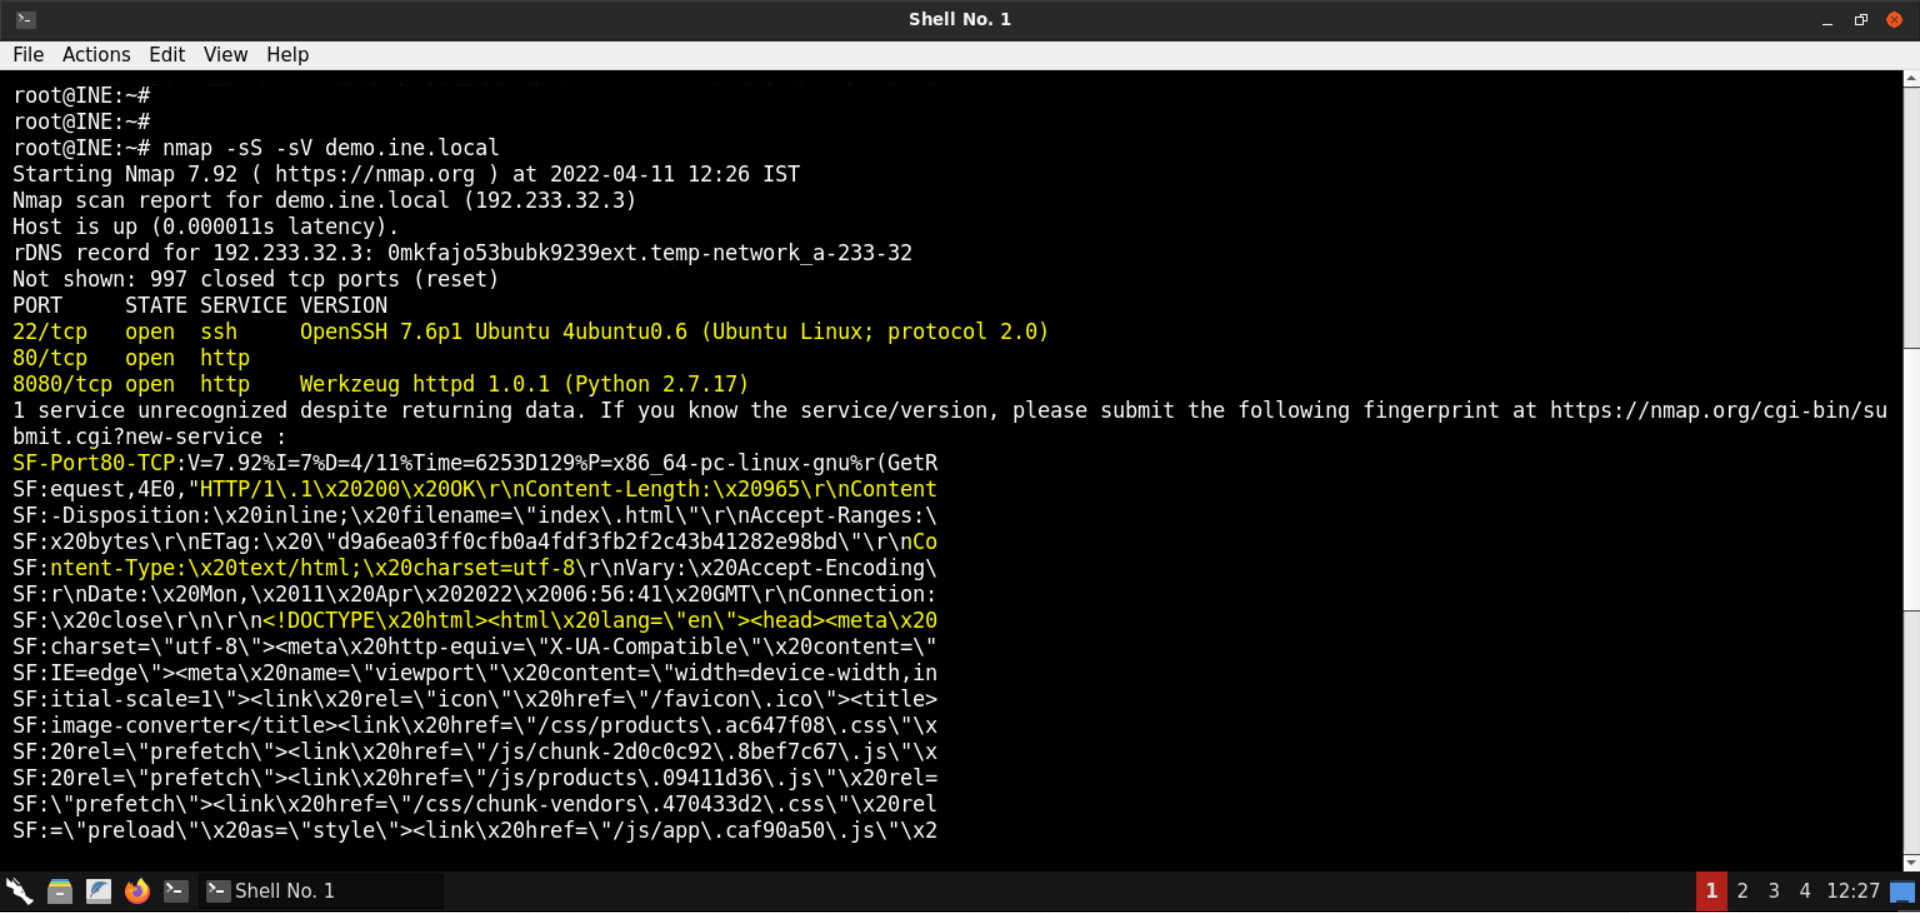
Task: Open the View menu
Action: click(225, 54)
